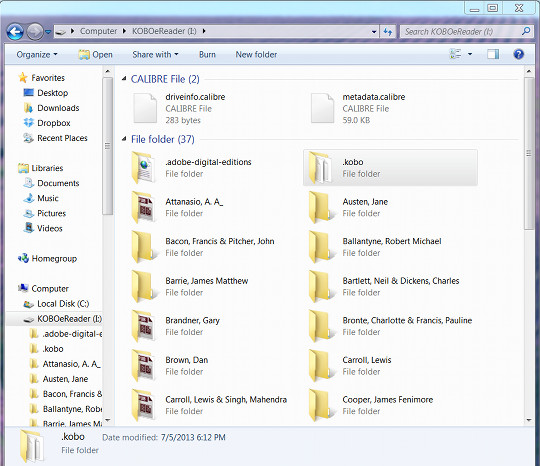Open the Organize menu
This screenshot has height=466, width=540.
[37, 54]
